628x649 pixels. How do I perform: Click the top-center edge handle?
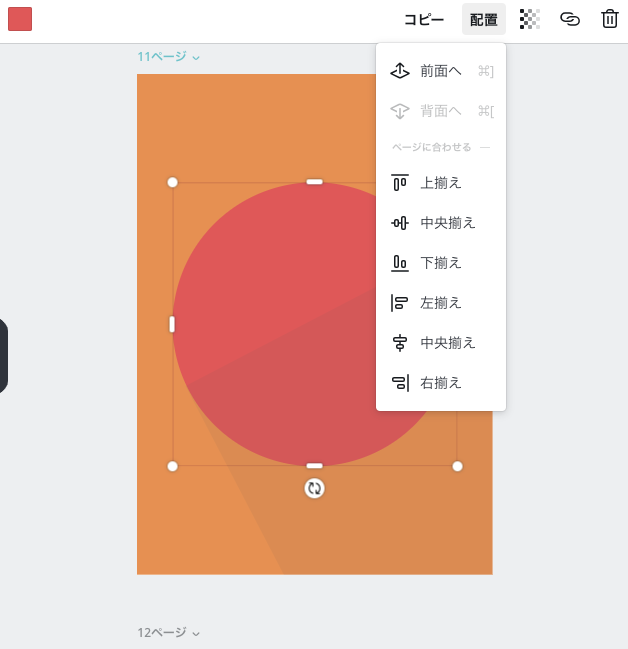(314, 182)
